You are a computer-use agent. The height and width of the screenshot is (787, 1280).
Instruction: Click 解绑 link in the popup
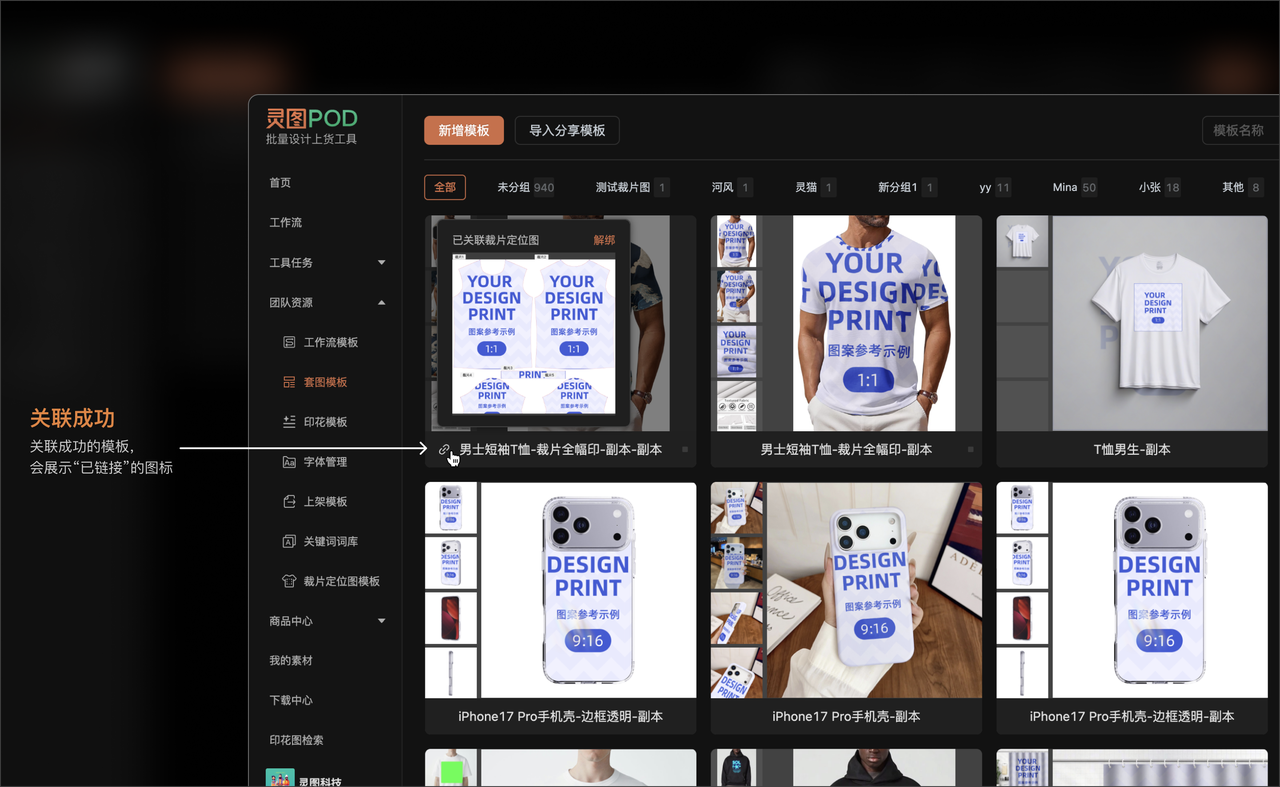(604, 240)
